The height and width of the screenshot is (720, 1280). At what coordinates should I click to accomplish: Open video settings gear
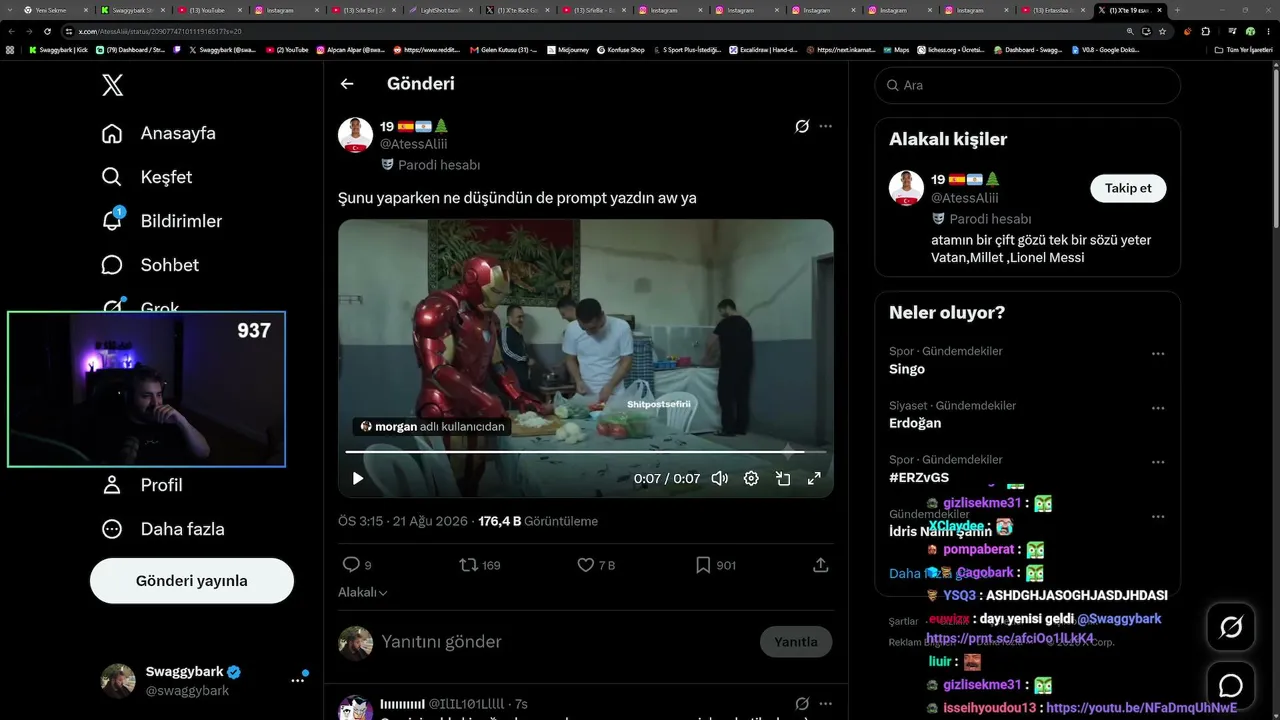point(751,478)
